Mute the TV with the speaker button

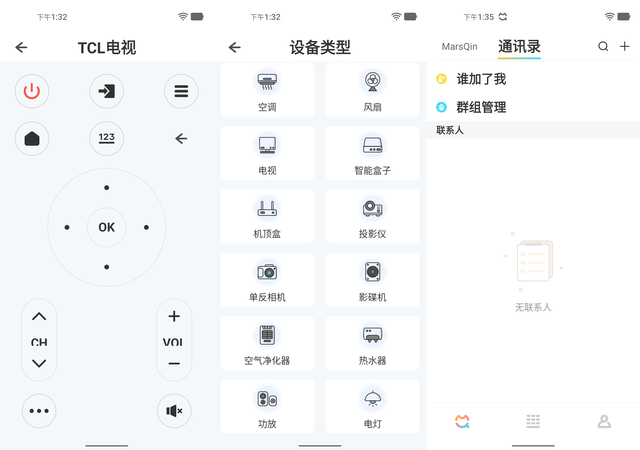[174, 411]
